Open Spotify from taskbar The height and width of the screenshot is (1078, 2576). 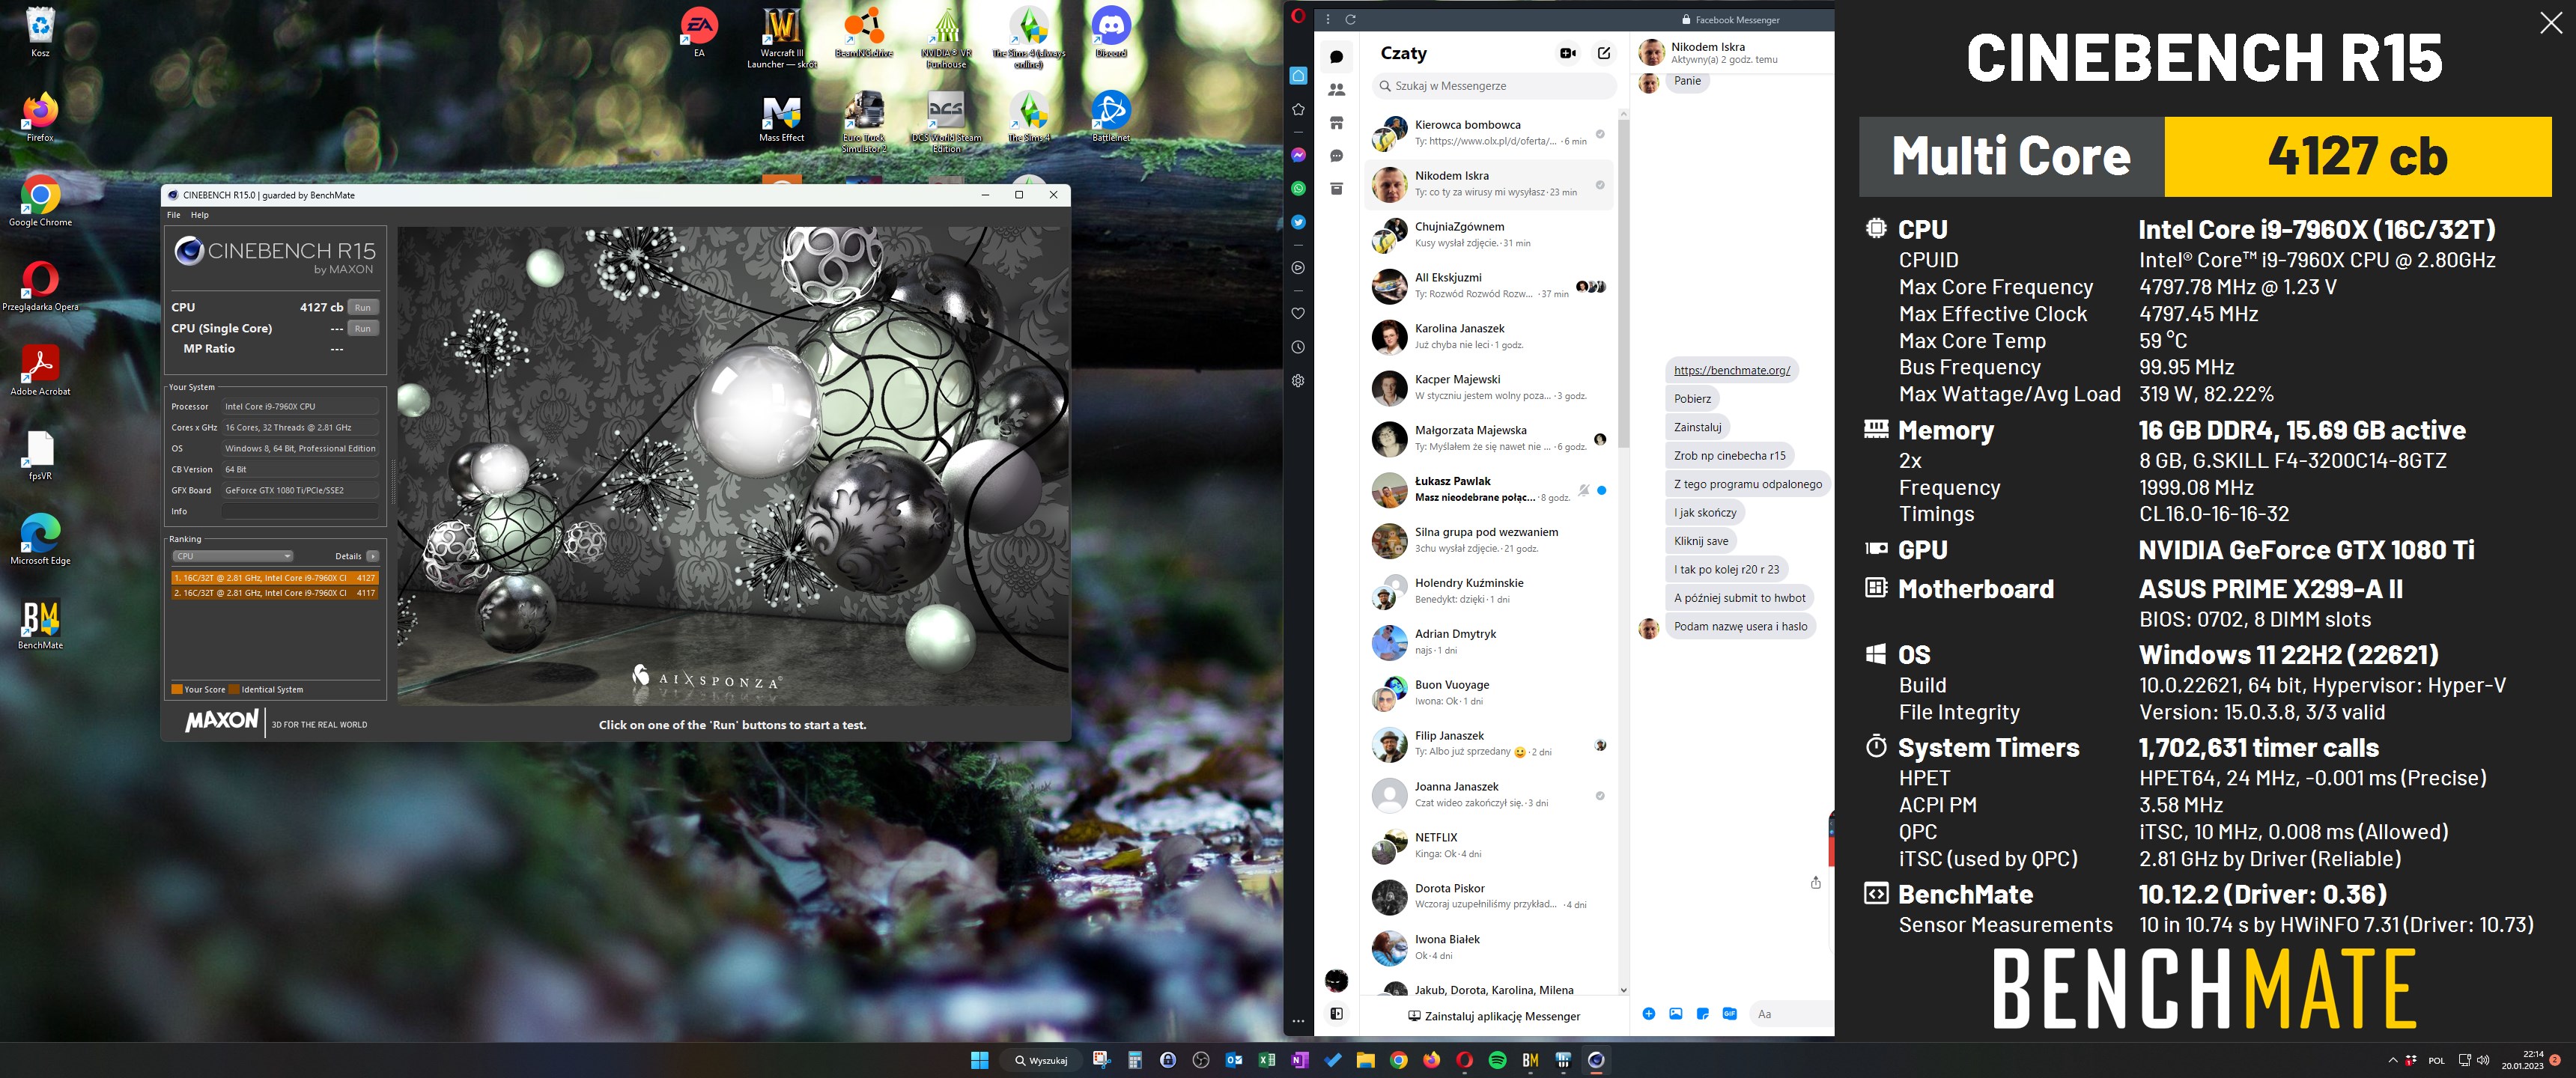(x=1497, y=1060)
